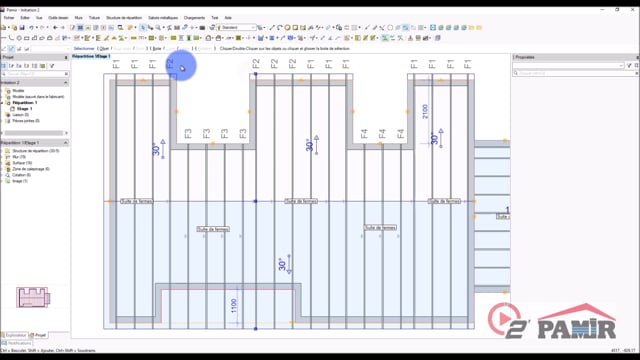Viewport: 640px width, 360px height.
Task: Click the first blue globe view icon
Action: tap(441, 28)
